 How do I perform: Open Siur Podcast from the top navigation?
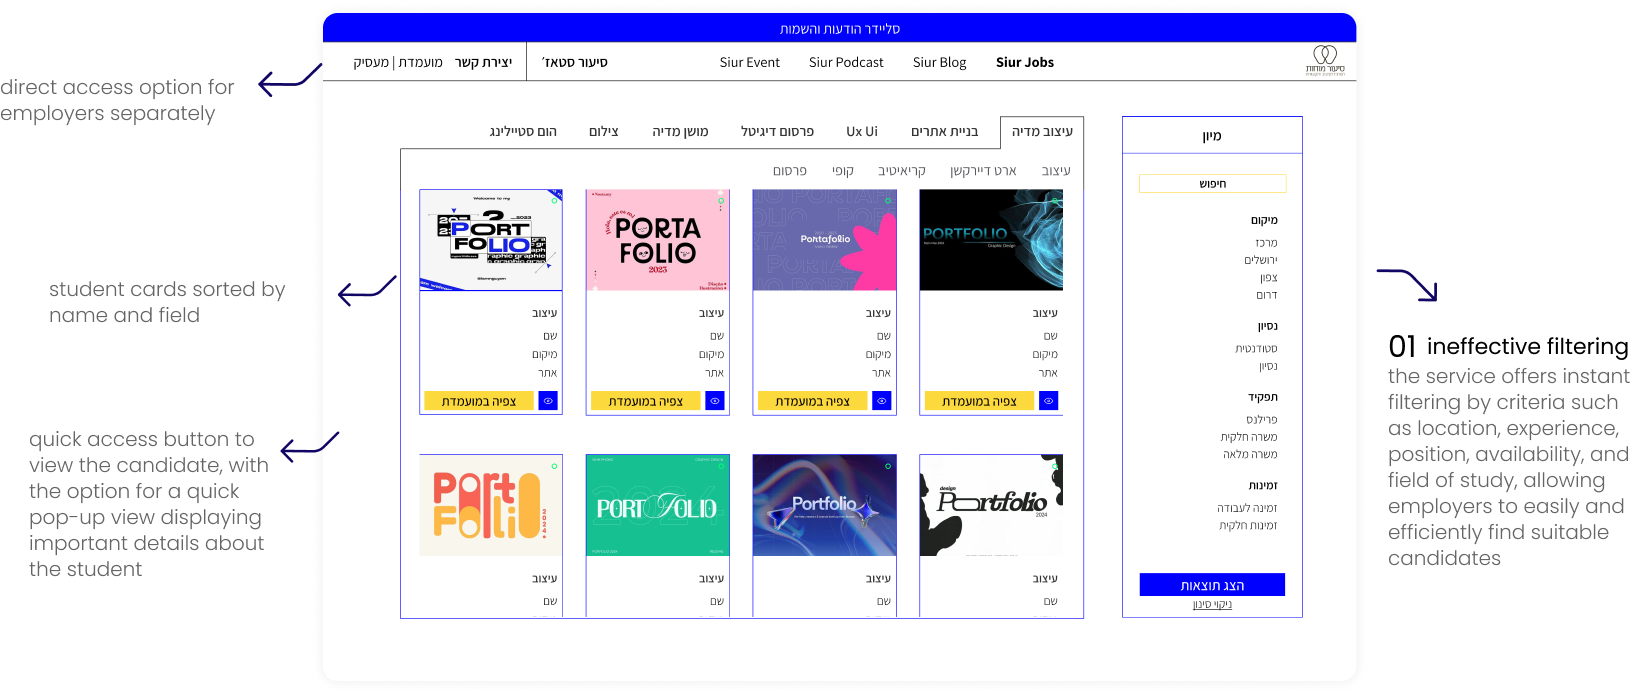click(846, 62)
